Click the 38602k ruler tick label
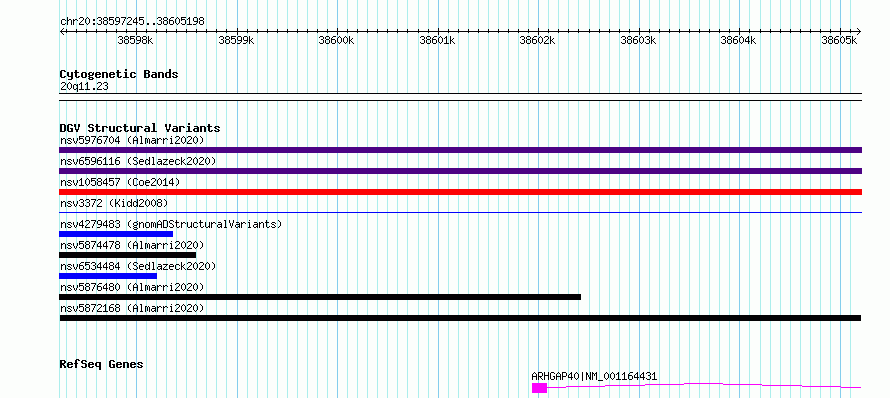The height and width of the screenshot is (398, 890). [538, 40]
